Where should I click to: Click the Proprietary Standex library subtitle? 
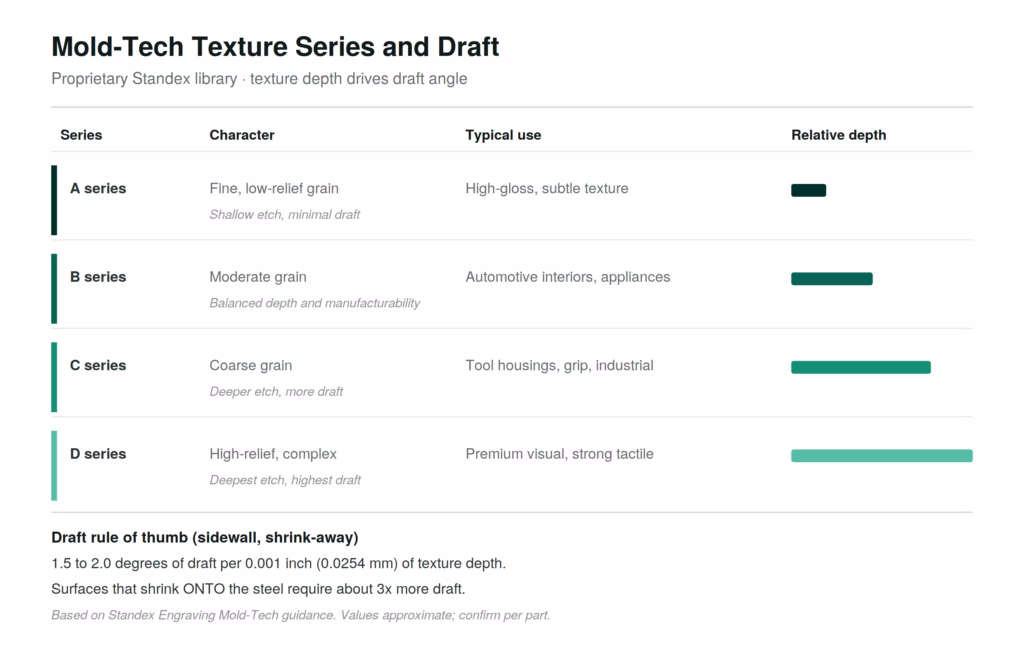[x=259, y=79]
